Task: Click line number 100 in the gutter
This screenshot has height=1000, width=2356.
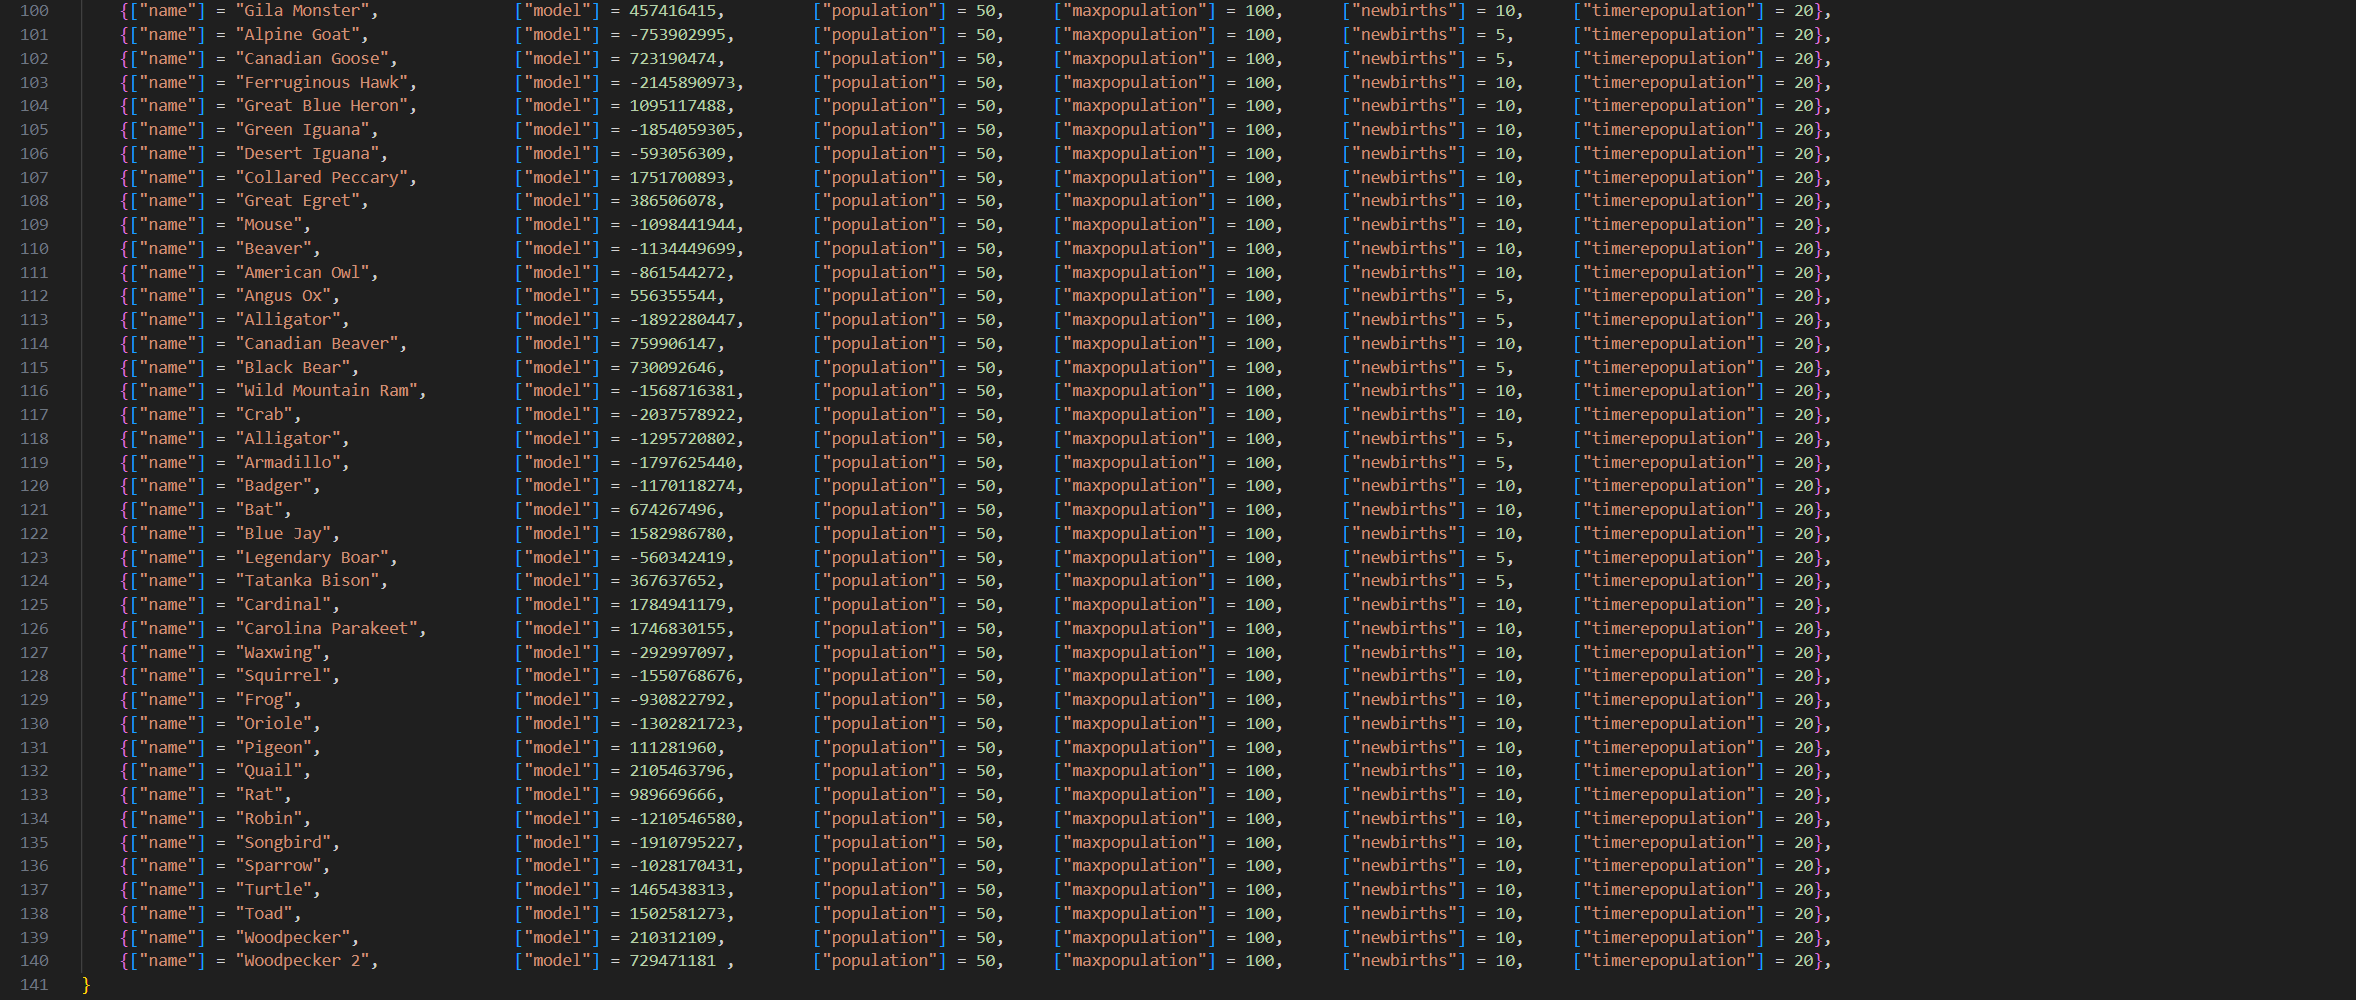Action: pyautogui.click(x=34, y=11)
